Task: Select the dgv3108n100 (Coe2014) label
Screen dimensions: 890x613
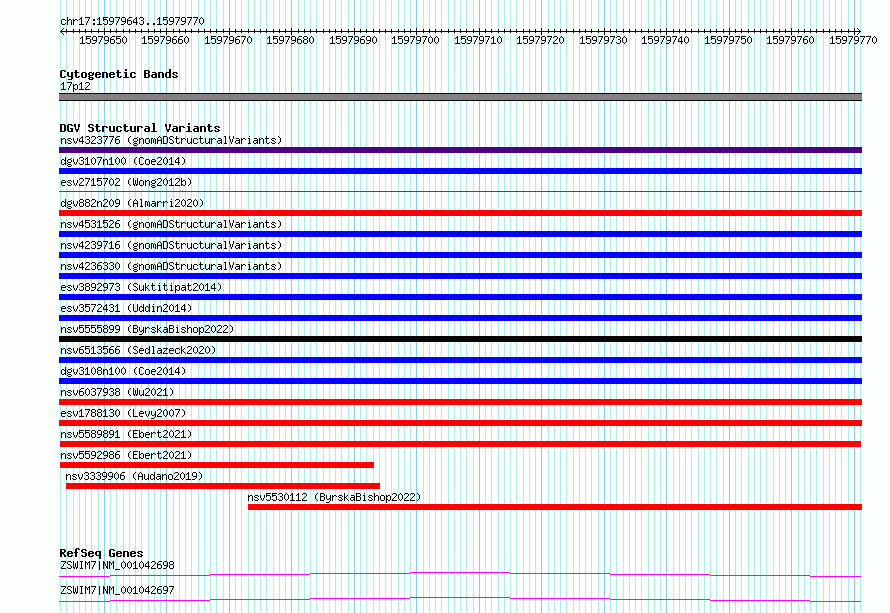Action: (123, 371)
